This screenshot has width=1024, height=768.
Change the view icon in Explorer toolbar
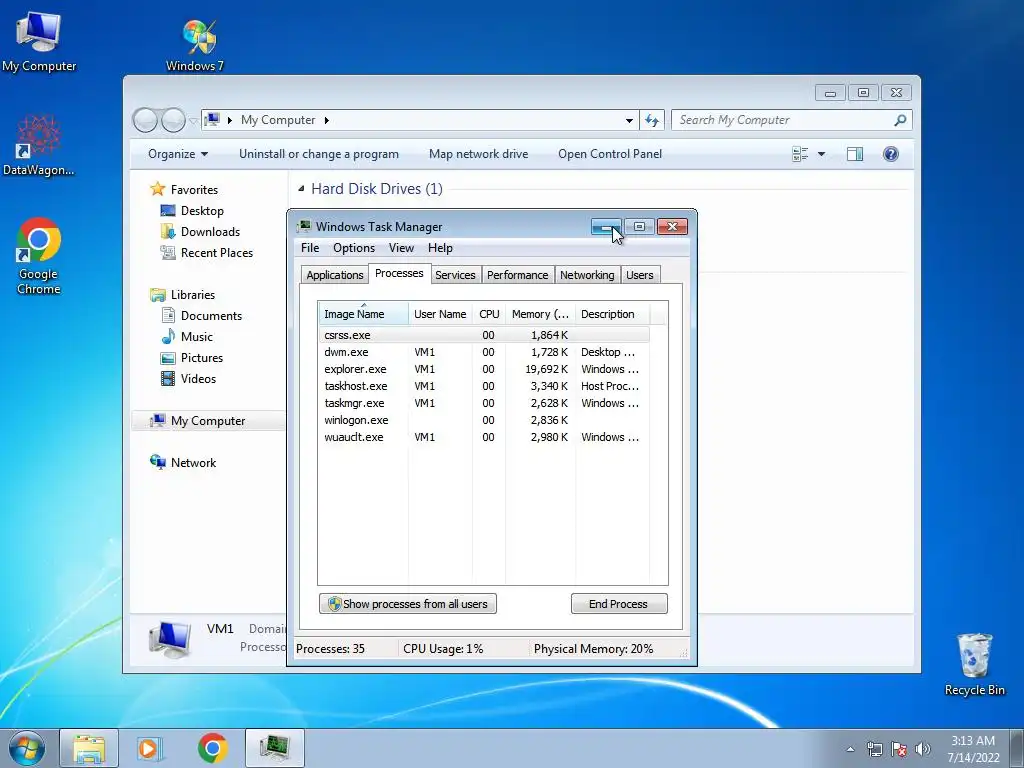(800, 154)
